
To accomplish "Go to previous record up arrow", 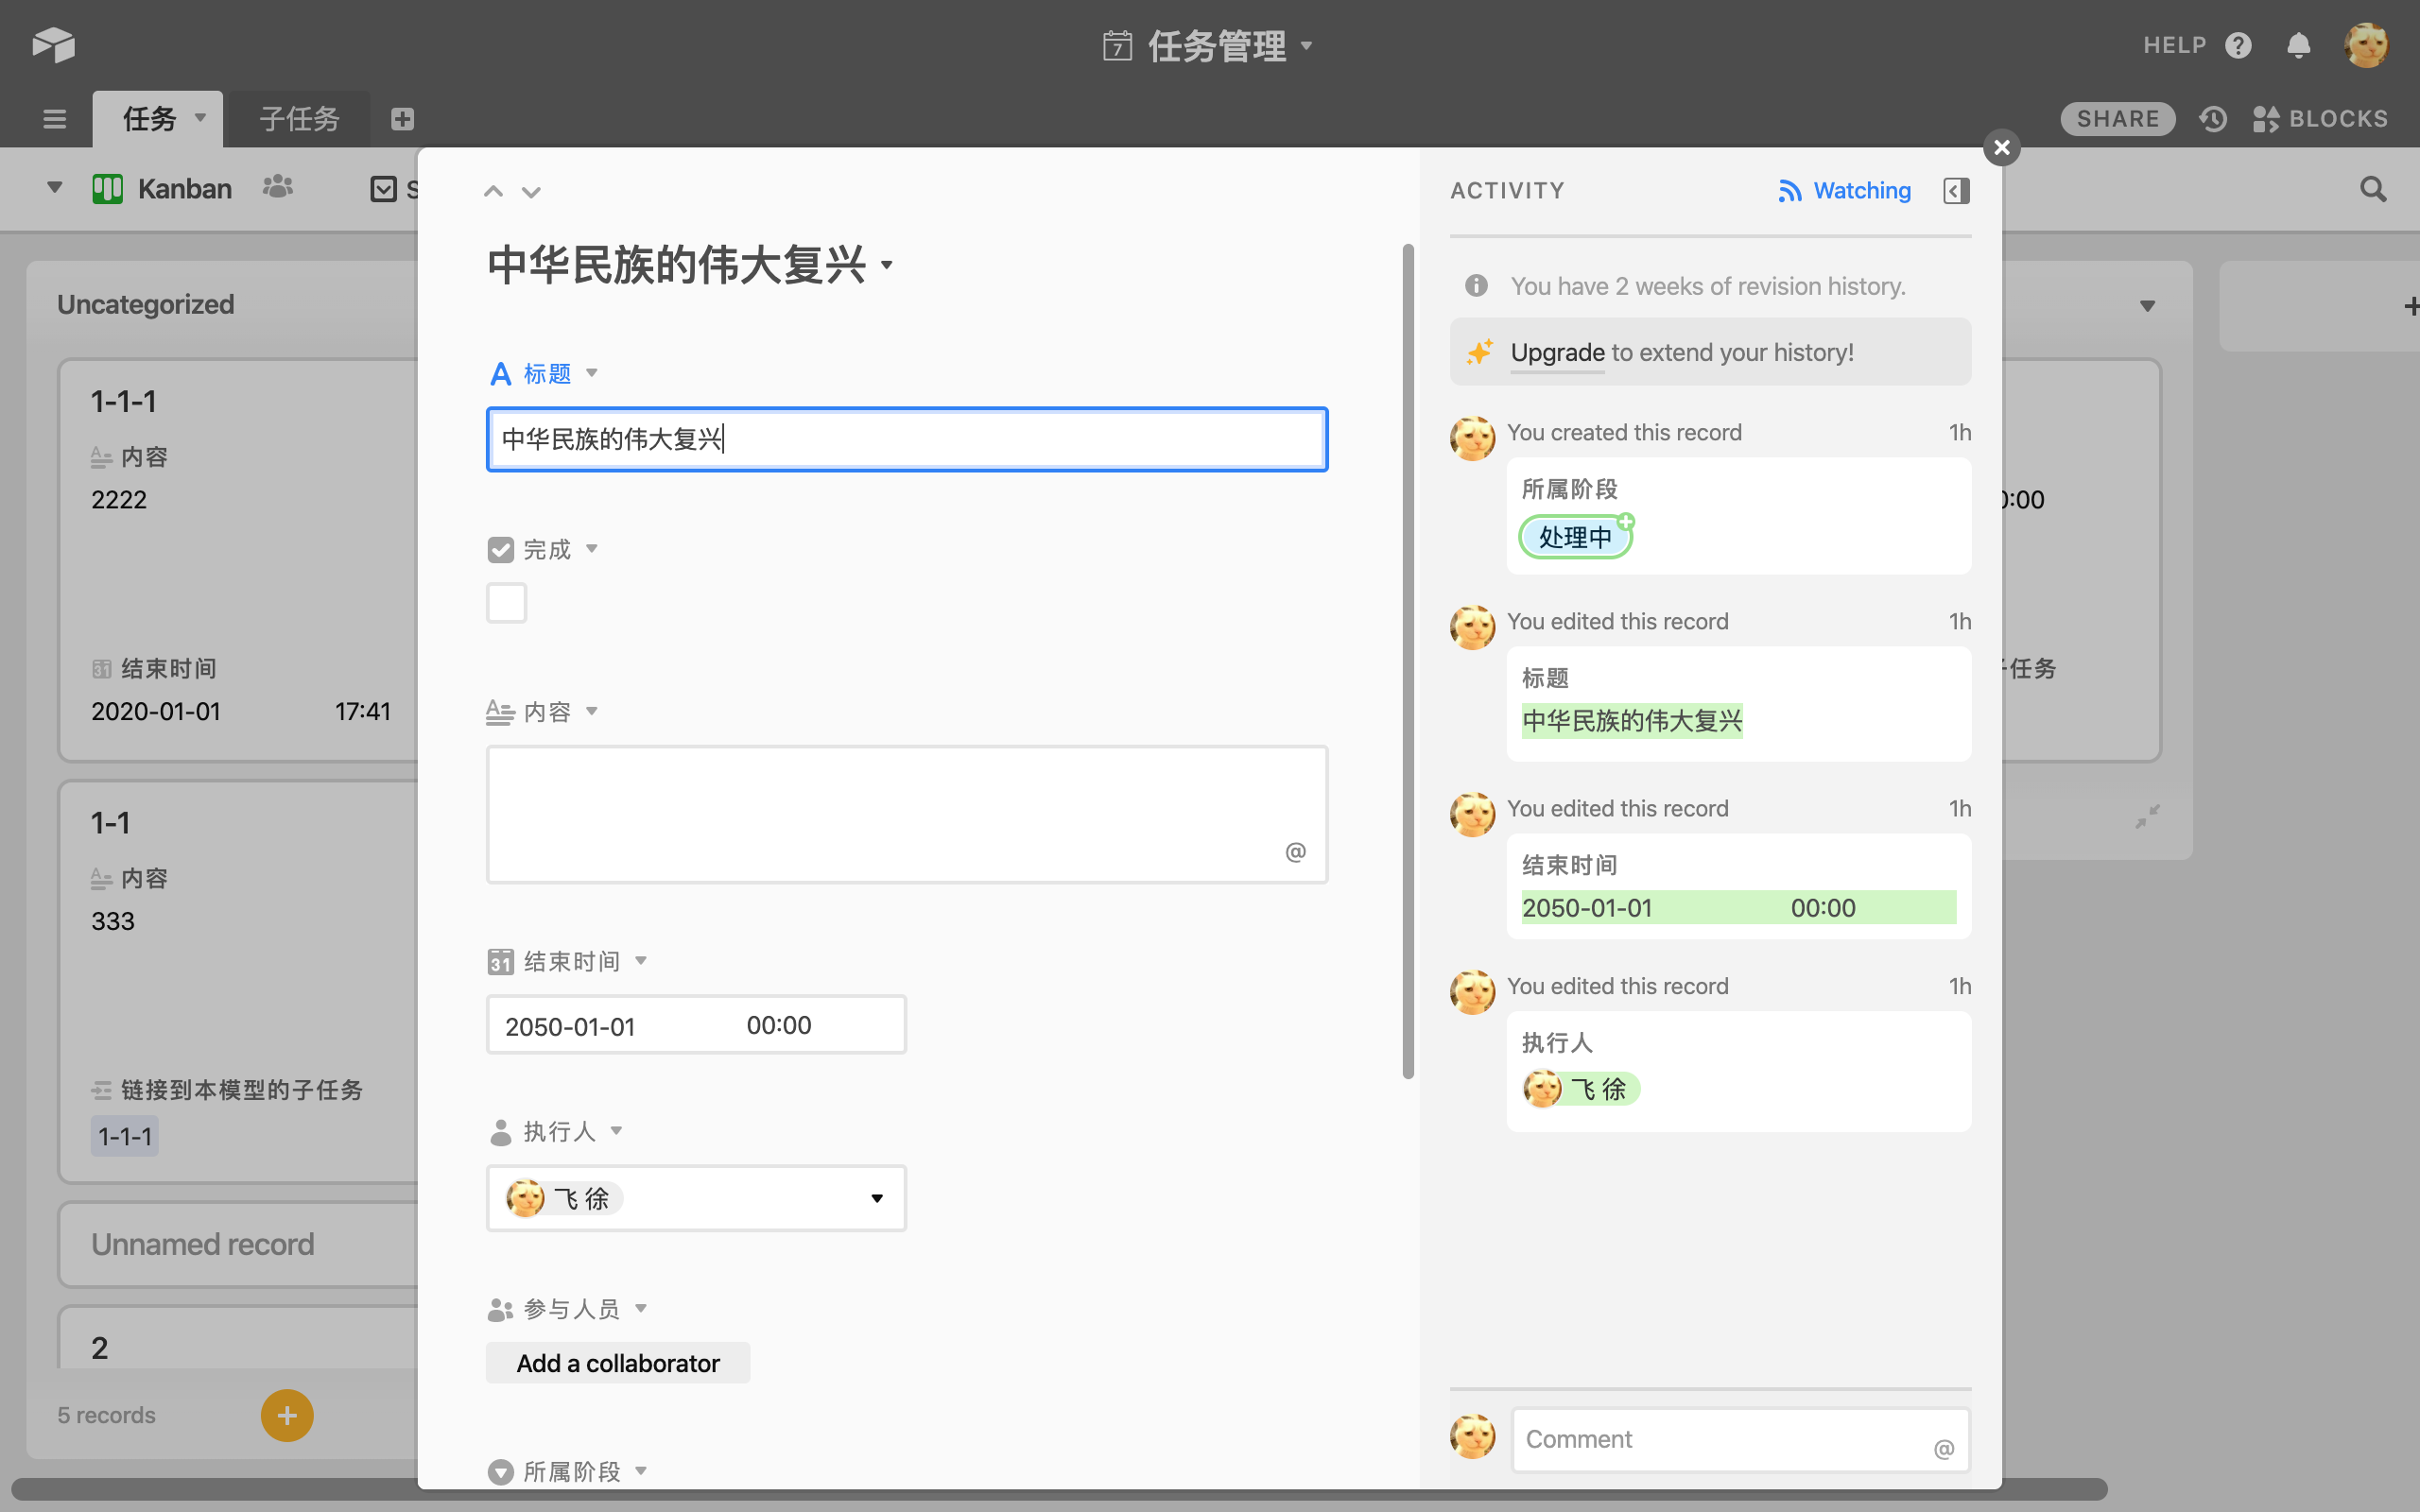I will point(493,192).
